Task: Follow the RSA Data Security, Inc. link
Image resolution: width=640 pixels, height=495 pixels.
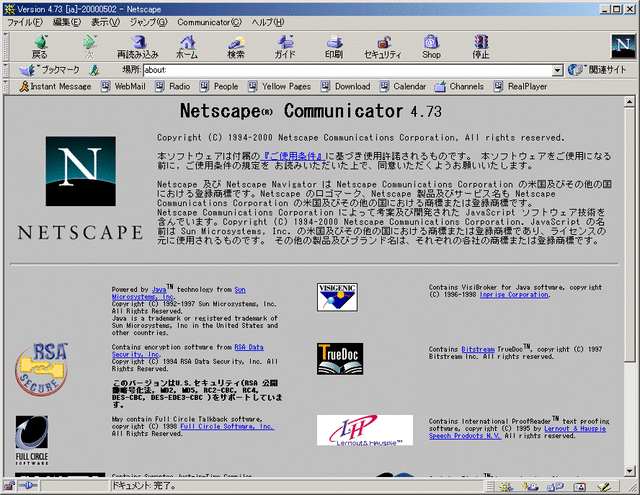Action: tap(136, 355)
